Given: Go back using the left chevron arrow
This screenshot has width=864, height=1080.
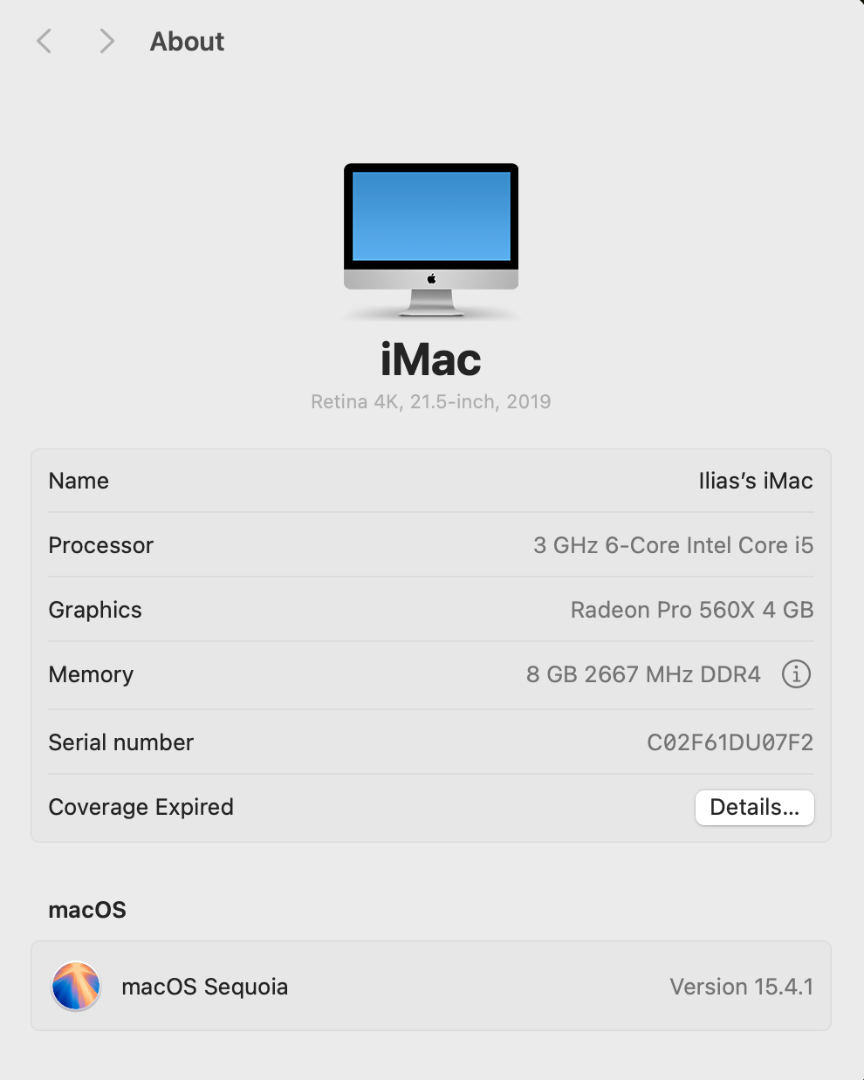Looking at the screenshot, I should click(x=44, y=41).
